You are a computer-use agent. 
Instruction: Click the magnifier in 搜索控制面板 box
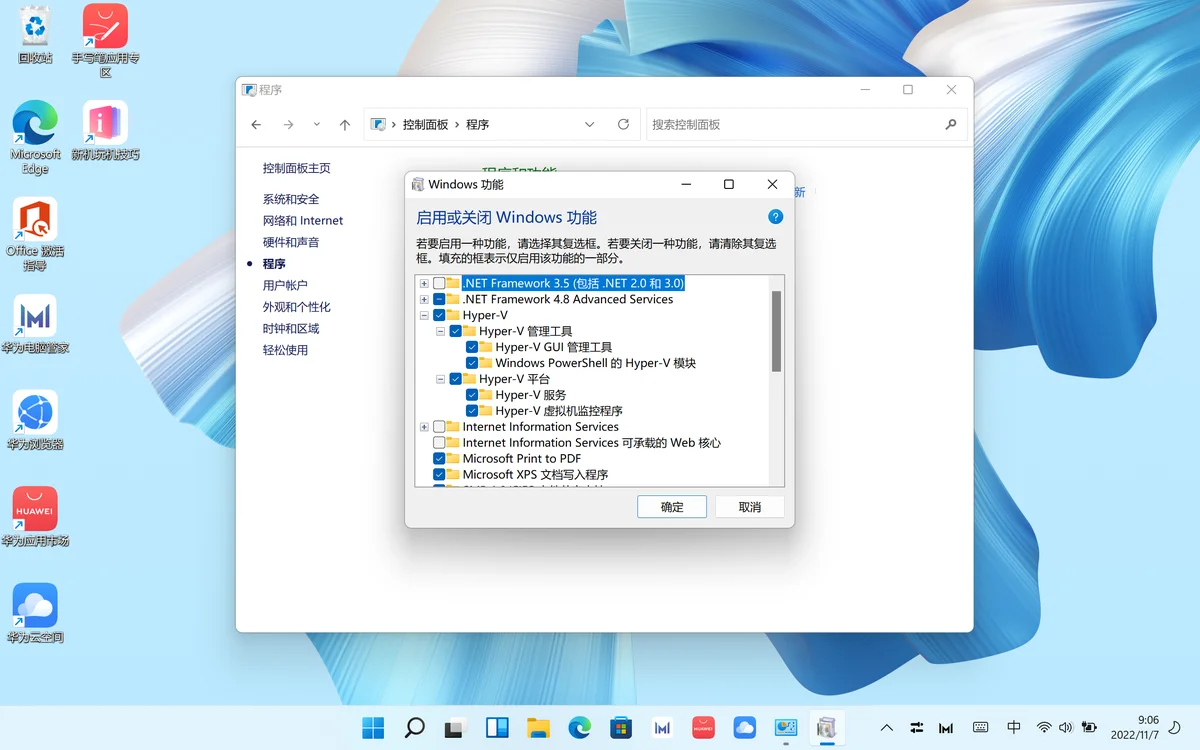coord(951,125)
